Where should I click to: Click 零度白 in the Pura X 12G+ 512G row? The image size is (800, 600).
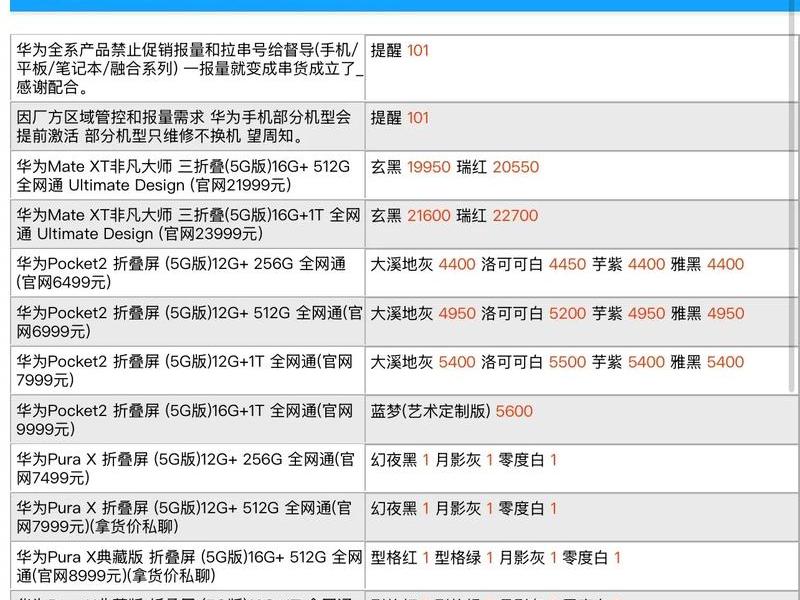521,509
